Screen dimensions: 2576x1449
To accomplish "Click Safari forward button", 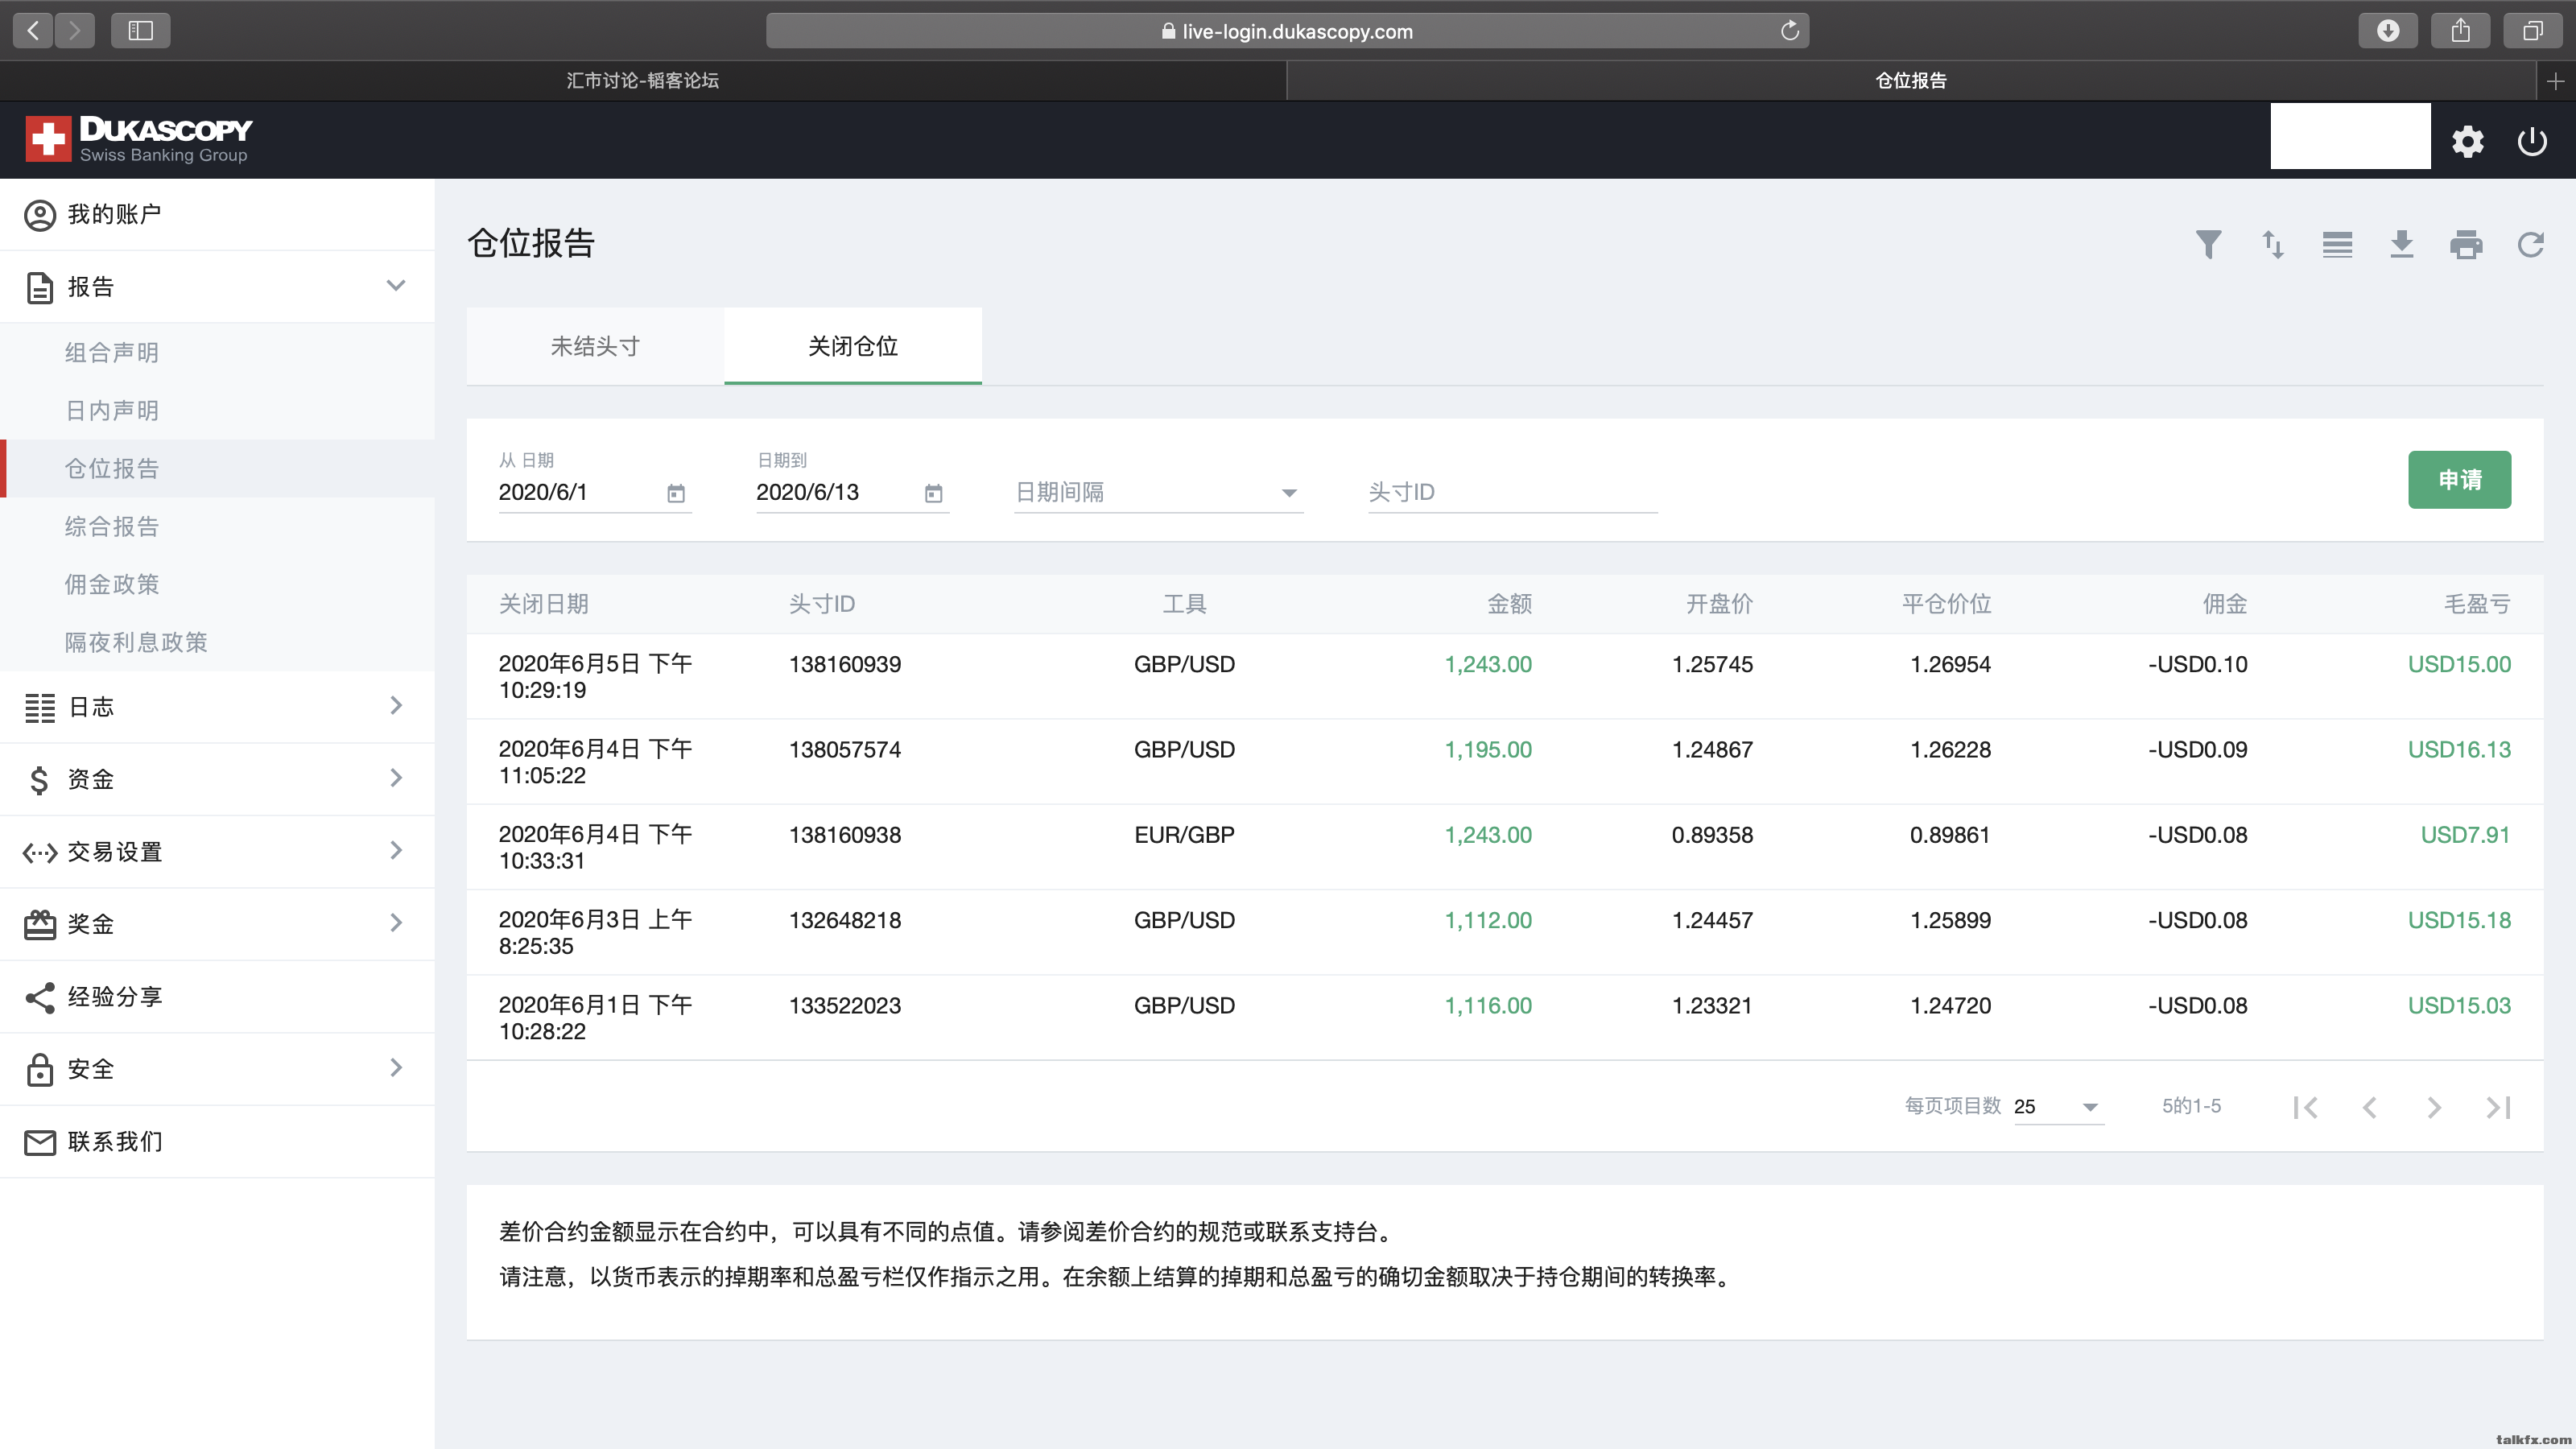I will pyautogui.click(x=74, y=30).
